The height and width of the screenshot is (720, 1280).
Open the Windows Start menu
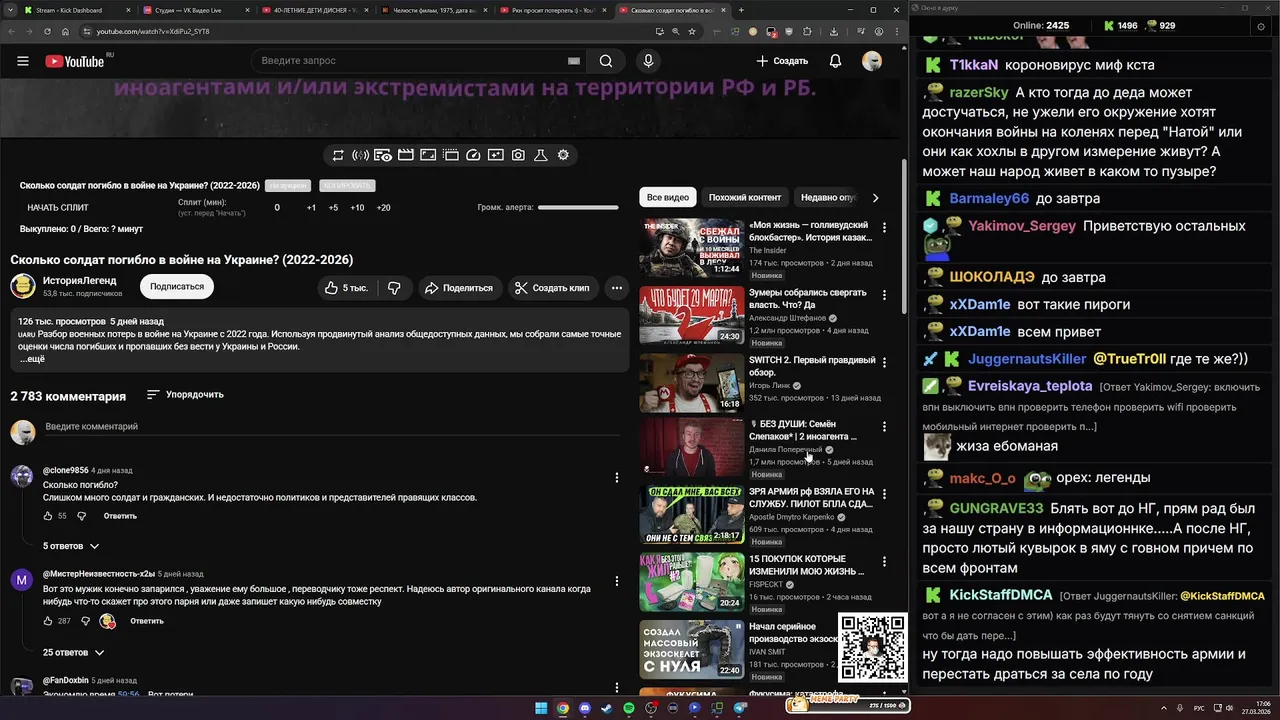(541, 708)
